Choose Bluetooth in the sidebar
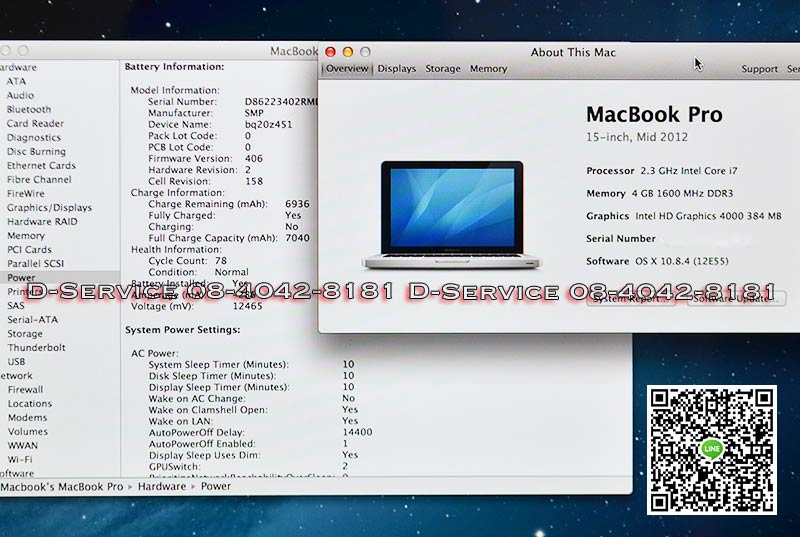This screenshot has height=537, width=800. tap(29, 109)
